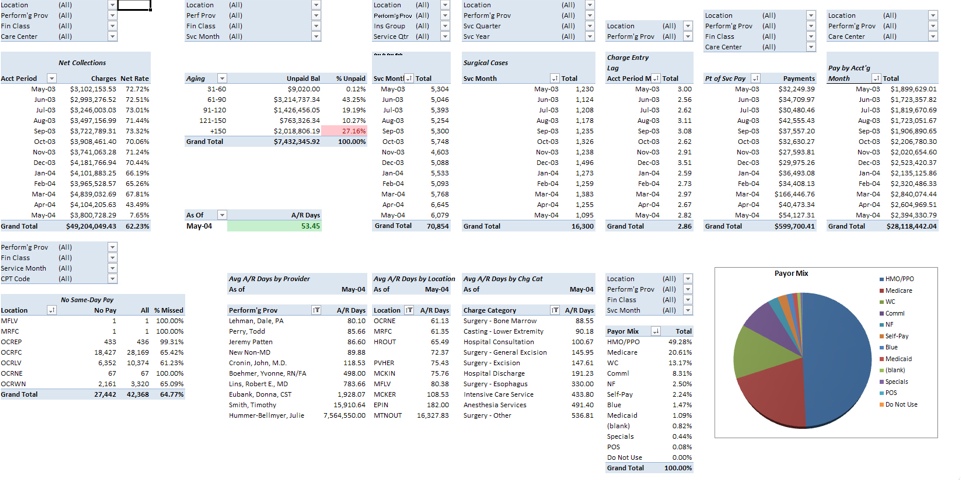Open Svc Month filter above Payor Mix table
This screenshot has height=480, width=961.
coord(688,310)
